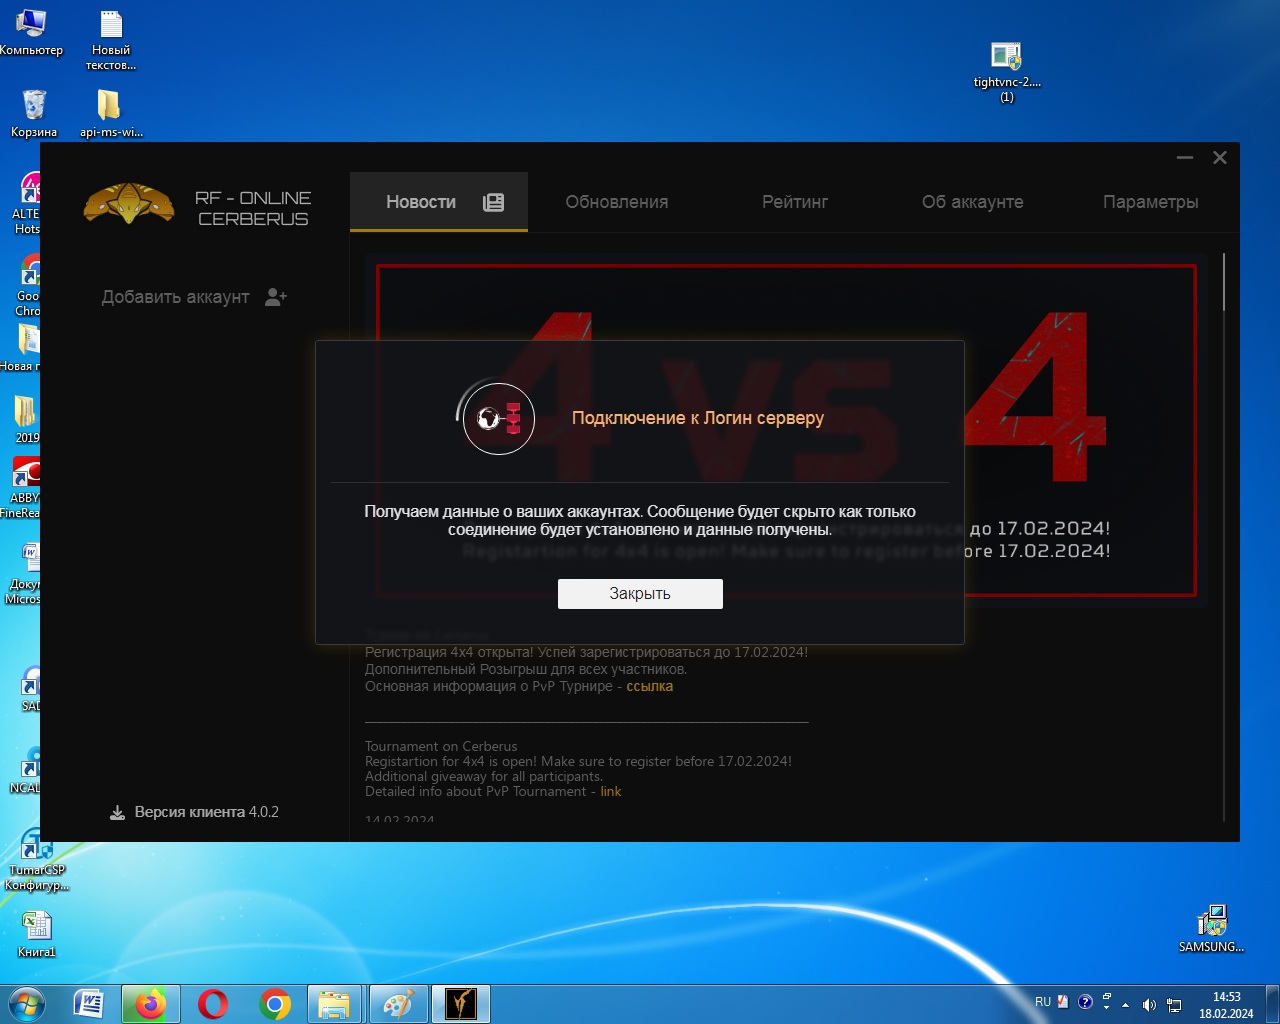Click the add-user icon beside Добавить аккаунт
Viewport: 1280px width, 1024px height.
[276, 297]
